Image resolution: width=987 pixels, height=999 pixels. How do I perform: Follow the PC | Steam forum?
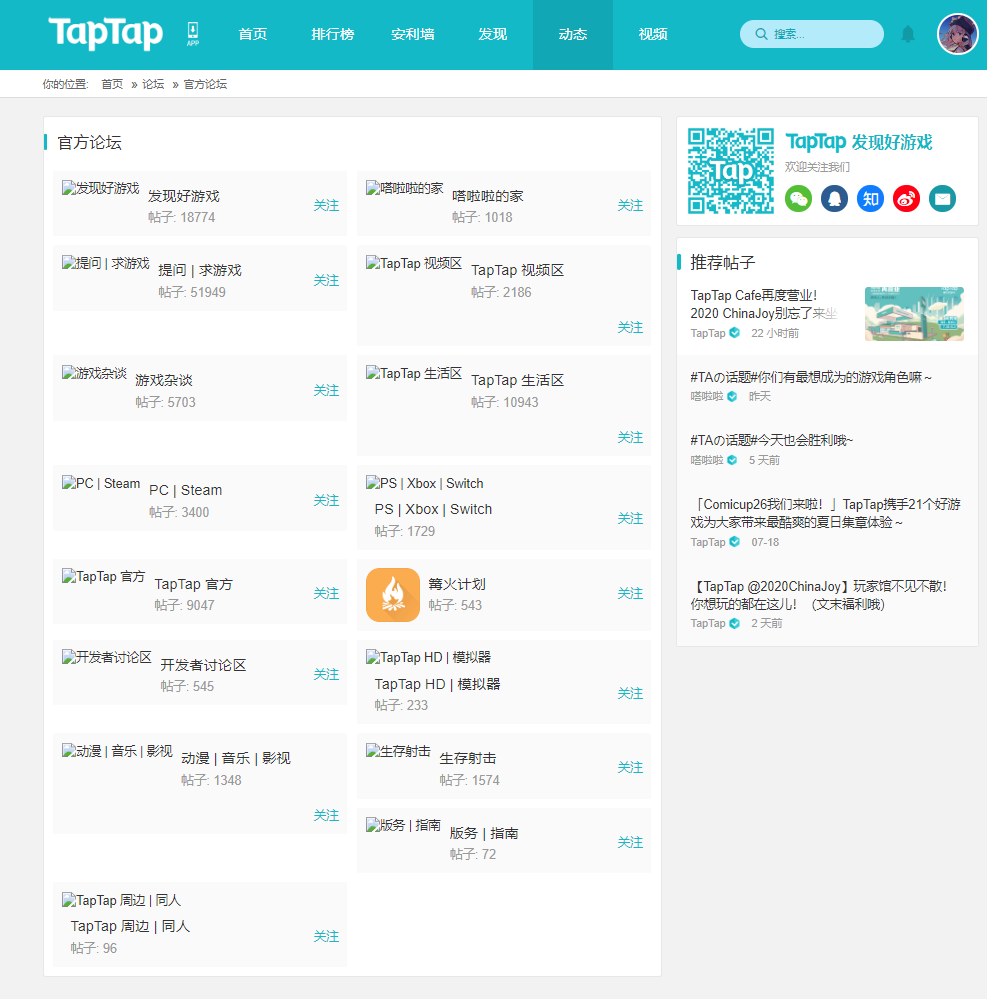(x=326, y=500)
